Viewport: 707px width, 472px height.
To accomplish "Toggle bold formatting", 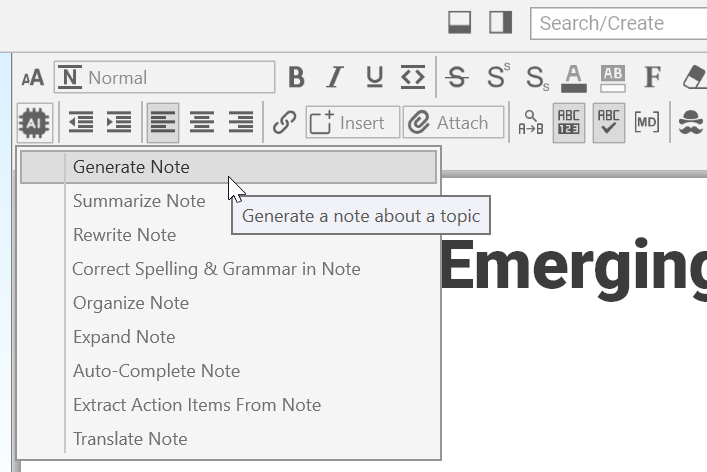I will click(x=296, y=78).
